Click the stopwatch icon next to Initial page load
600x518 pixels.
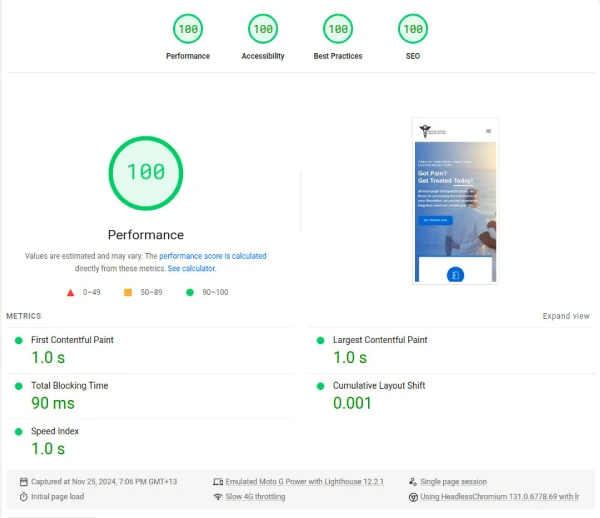pos(24,497)
